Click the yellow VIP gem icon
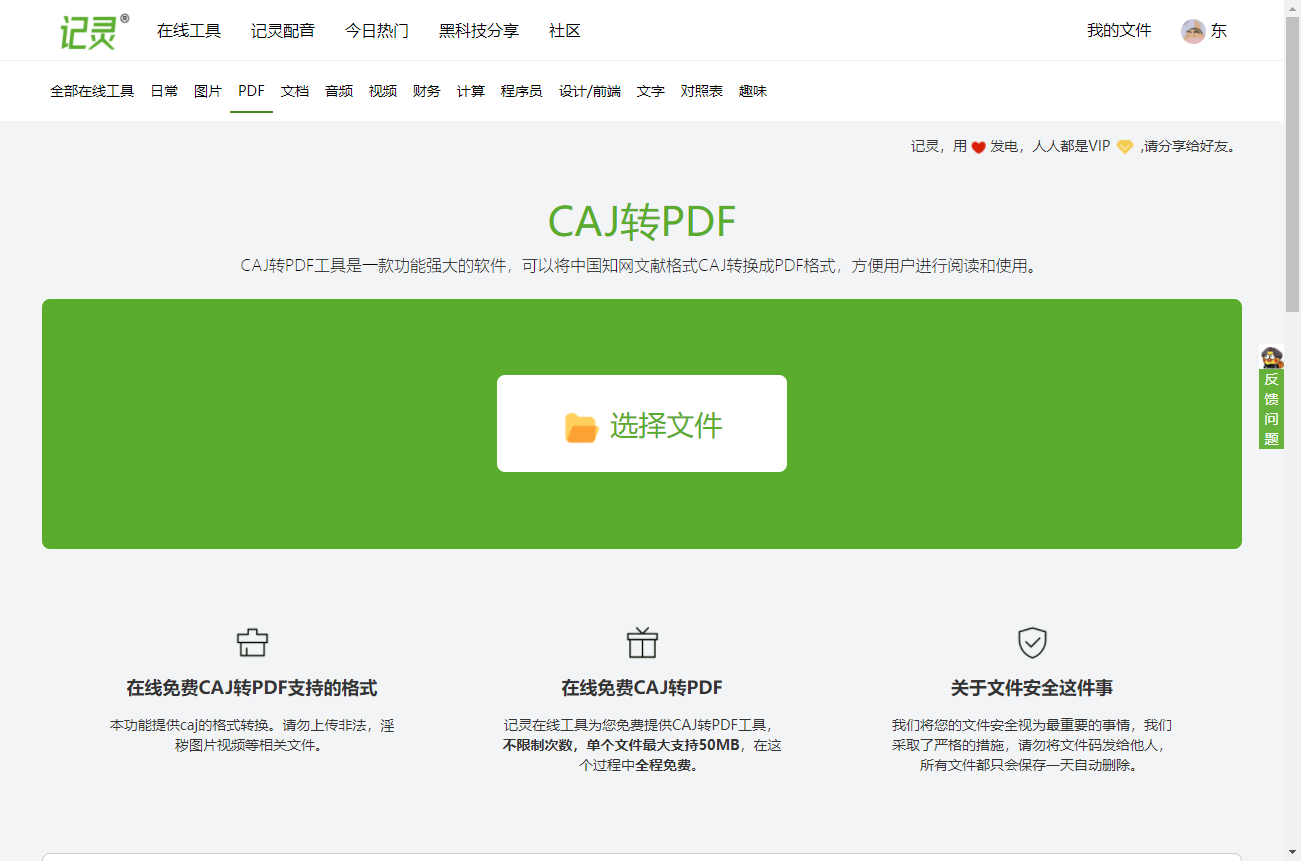Image resolution: width=1301 pixels, height=861 pixels. point(1123,146)
